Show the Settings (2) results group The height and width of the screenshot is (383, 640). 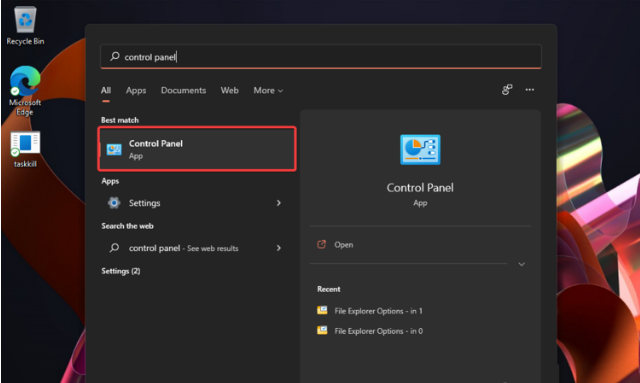(x=121, y=271)
